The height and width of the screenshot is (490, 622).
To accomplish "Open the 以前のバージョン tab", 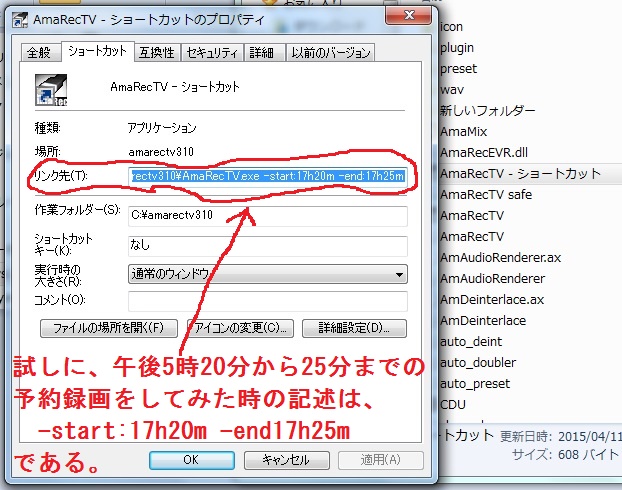I will [330, 52].
